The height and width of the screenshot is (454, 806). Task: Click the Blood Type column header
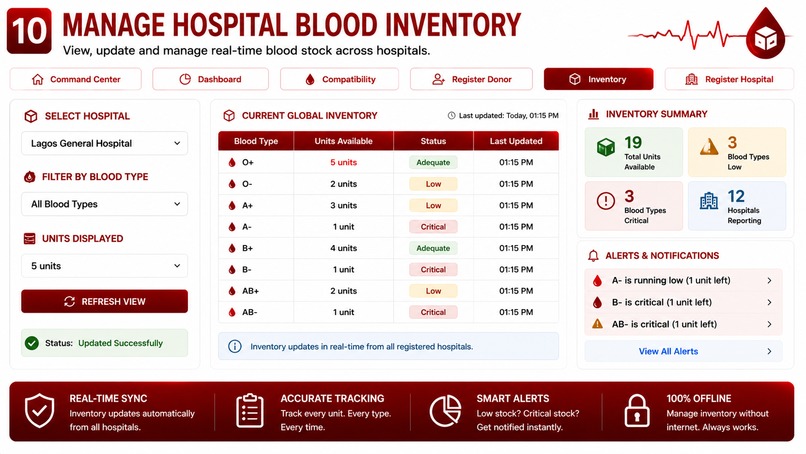click(x=256, y=141)
